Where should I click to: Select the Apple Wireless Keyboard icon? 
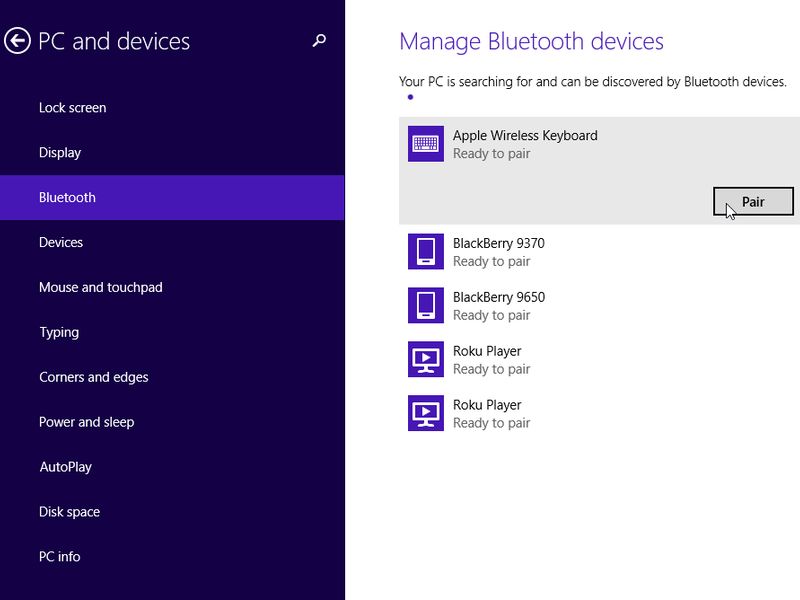pos(426,144)
